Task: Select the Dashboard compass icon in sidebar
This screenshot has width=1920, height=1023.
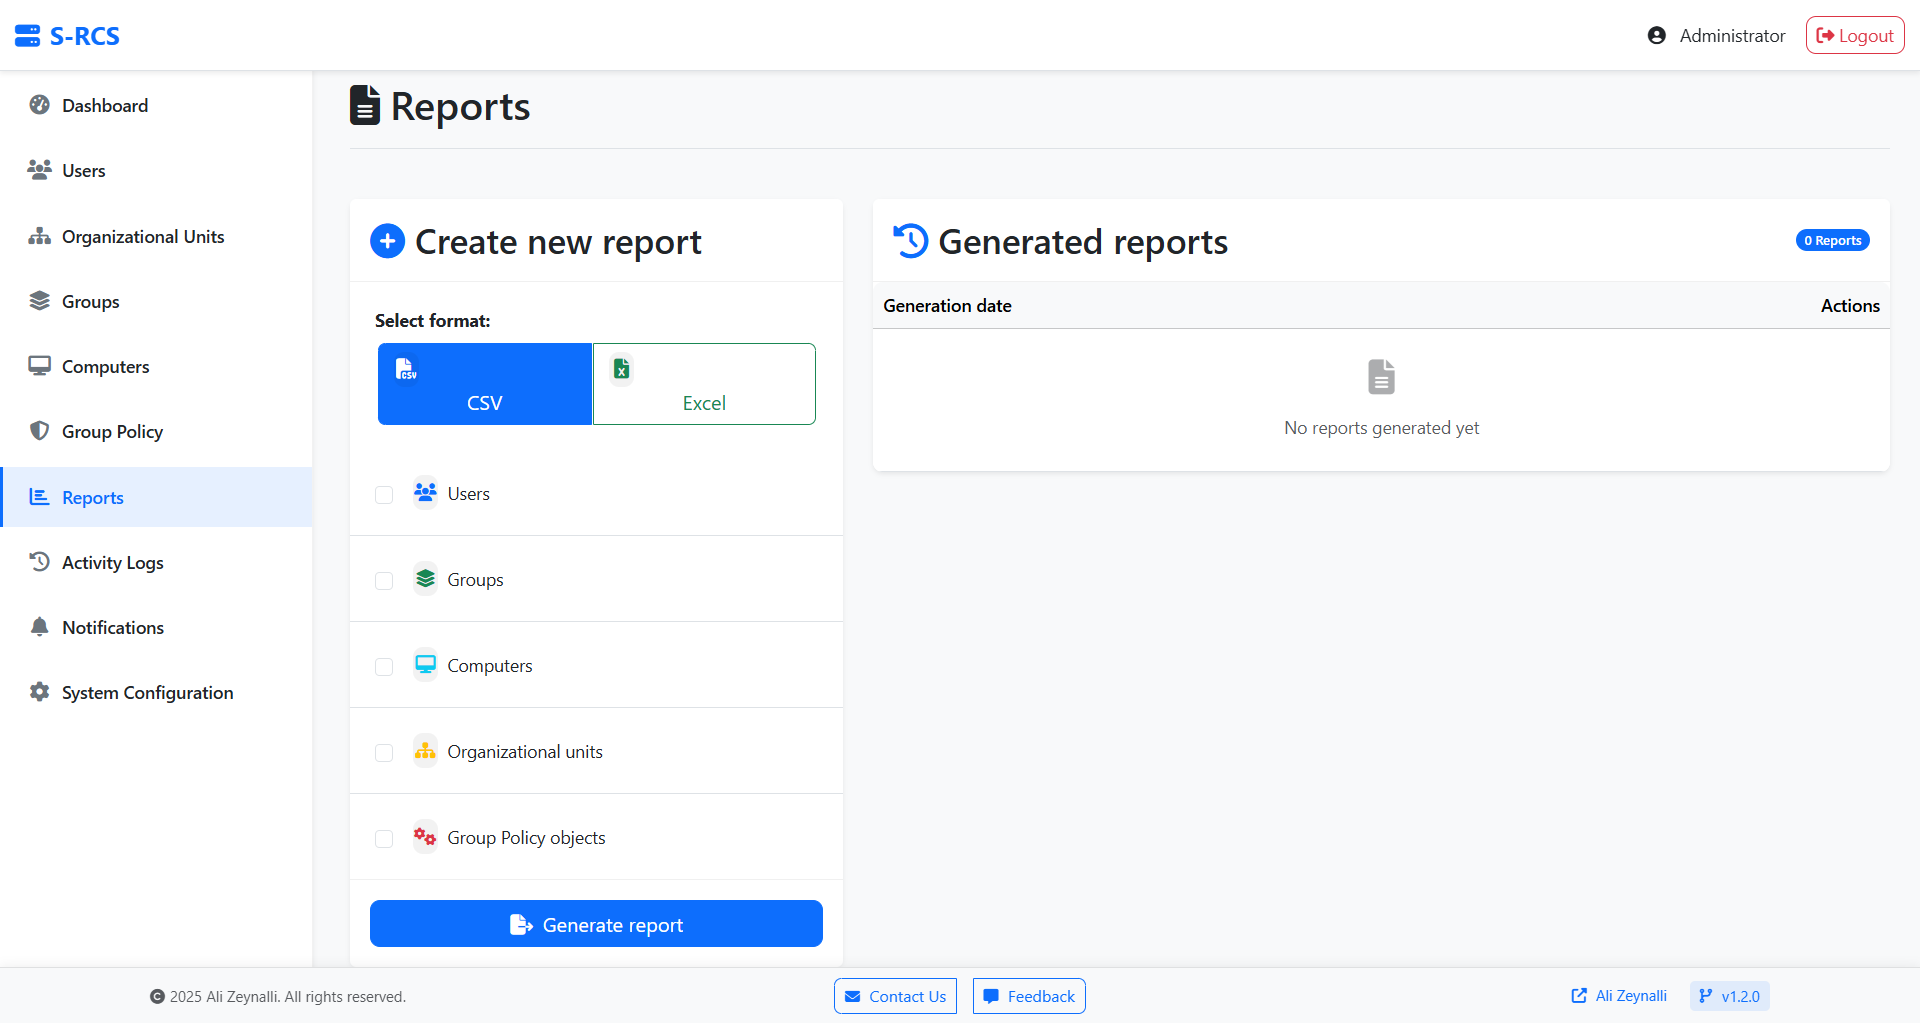Action: click(x=39, y=104)
